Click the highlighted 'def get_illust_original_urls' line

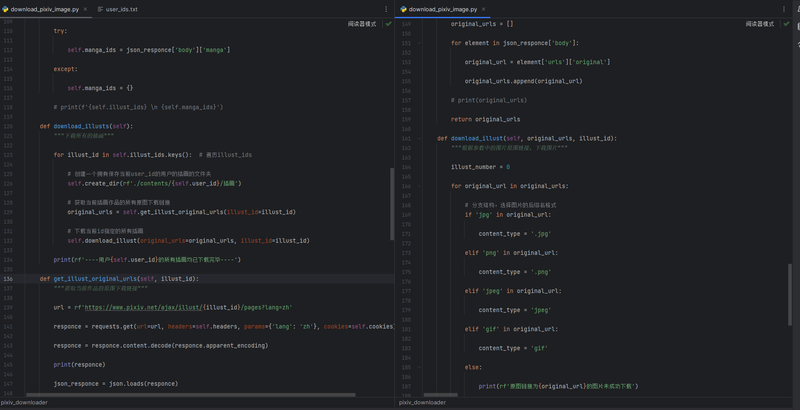coord(119,279)
